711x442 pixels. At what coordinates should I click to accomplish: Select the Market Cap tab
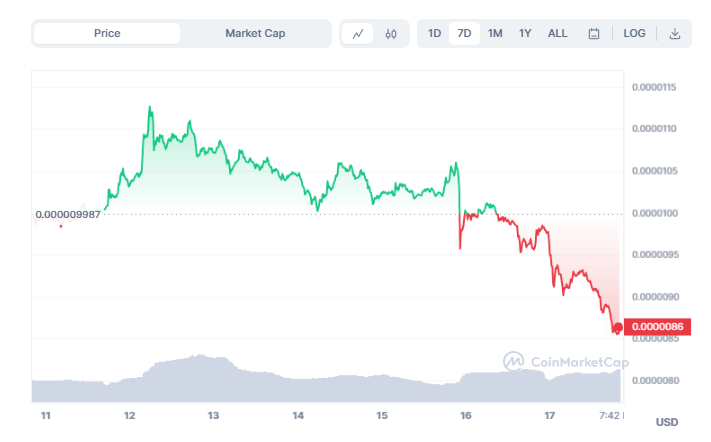click(255, 33)
